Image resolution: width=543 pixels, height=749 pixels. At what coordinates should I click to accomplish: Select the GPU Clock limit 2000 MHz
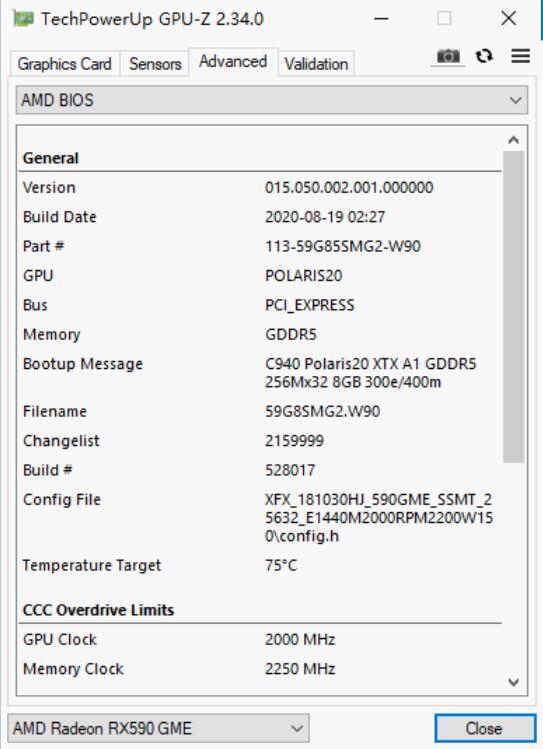point(300,640)
